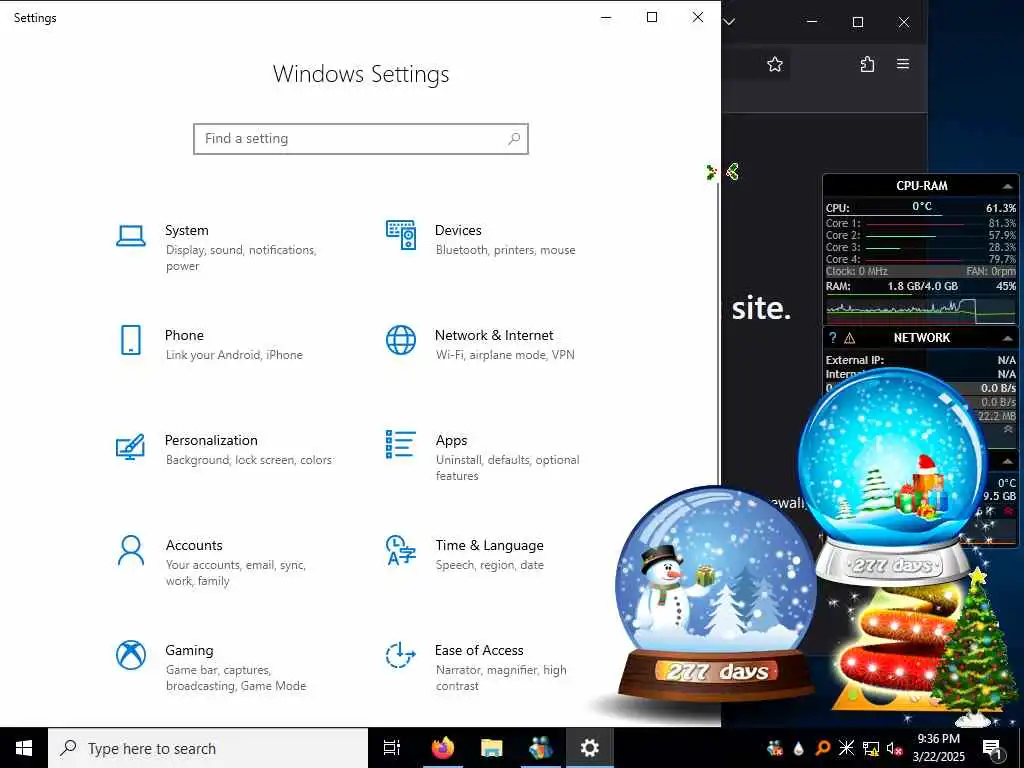Open the Apps list icon
The width and height of the screenshot is (1024, 768).
[x=400, y=444]
